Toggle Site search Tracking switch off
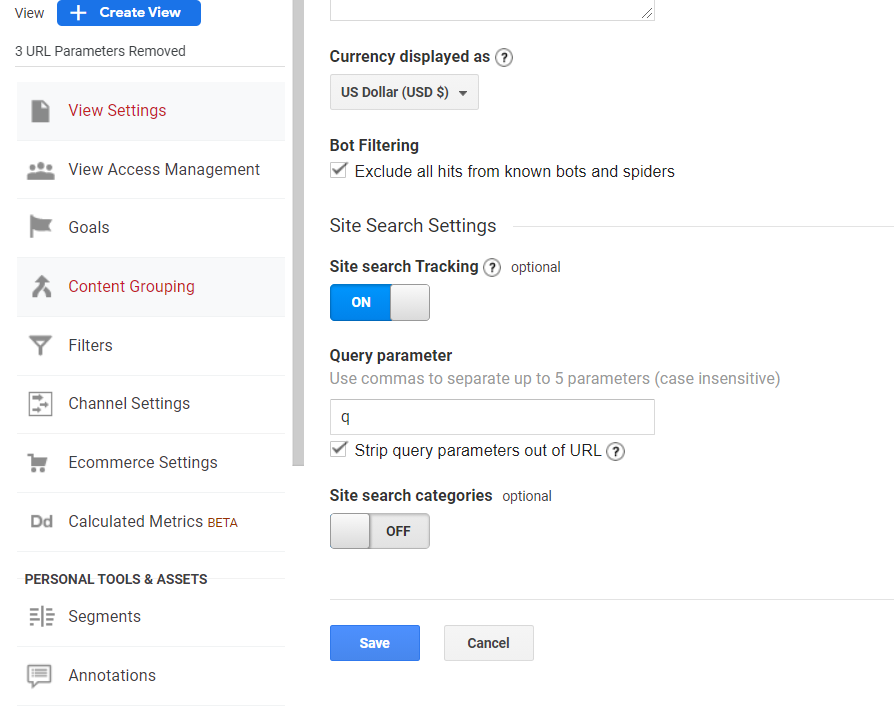This screenshot has height=708, width=894. point(380,303)
